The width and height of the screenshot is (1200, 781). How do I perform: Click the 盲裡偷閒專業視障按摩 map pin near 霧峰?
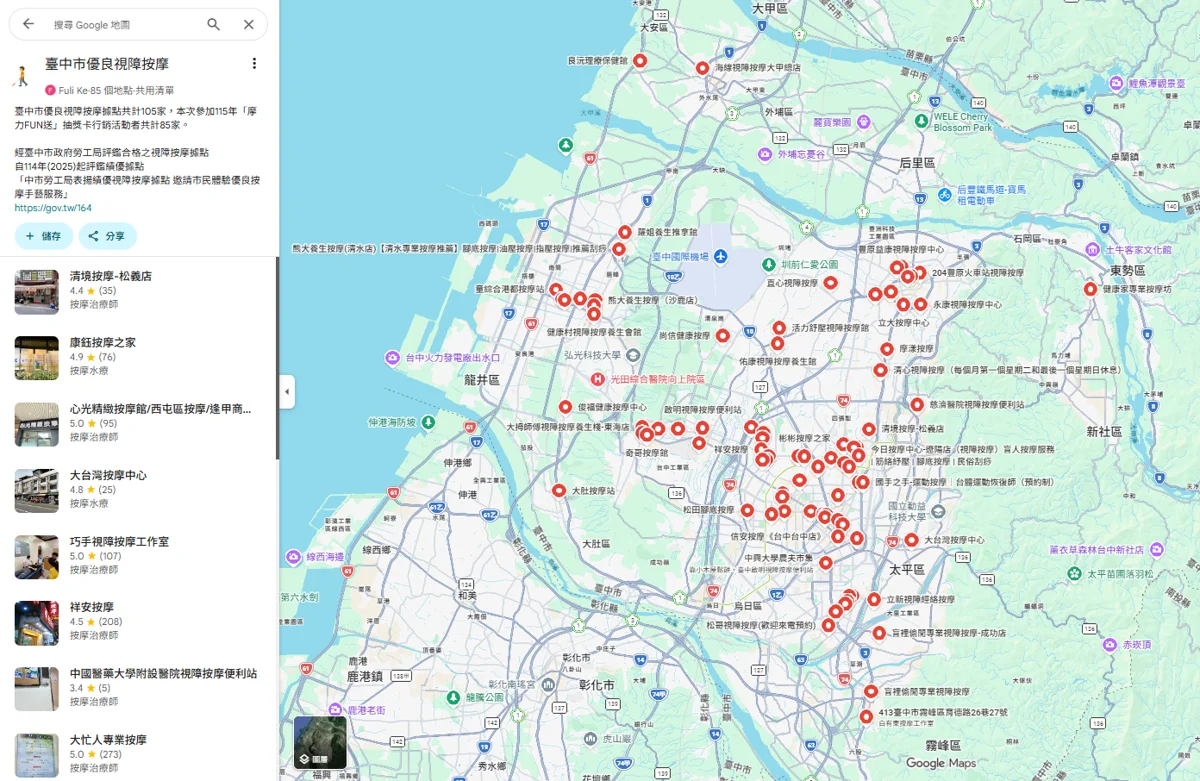(871, 691)
